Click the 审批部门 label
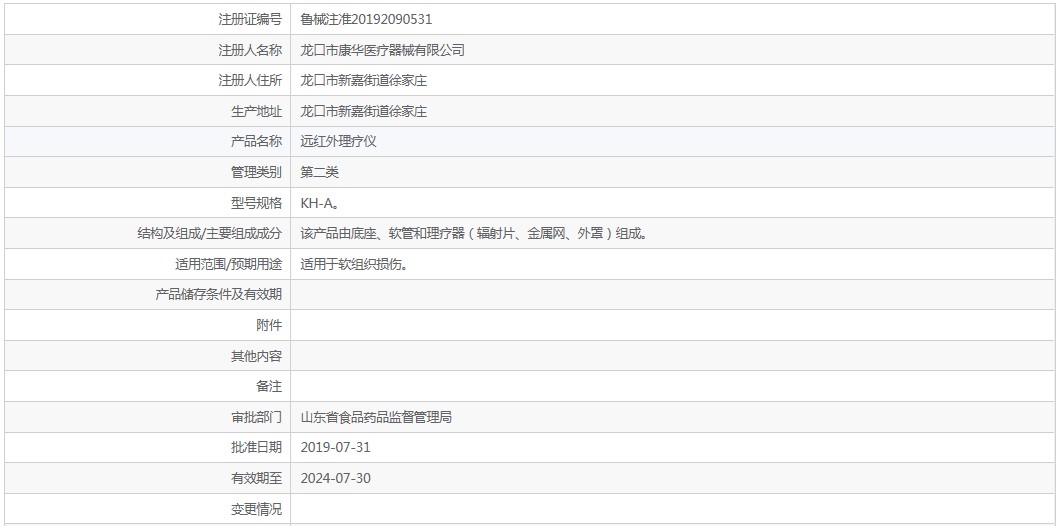 (x=256, y=417)
